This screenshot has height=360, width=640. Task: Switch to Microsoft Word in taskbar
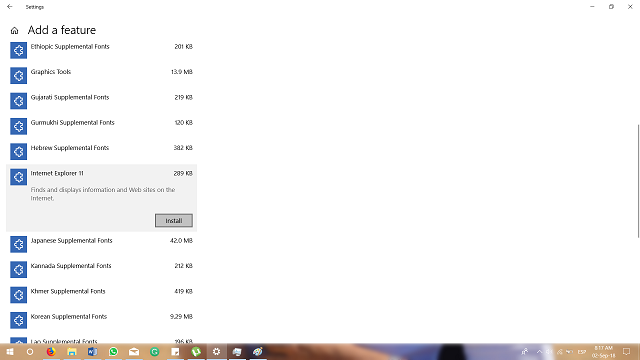(93, 352)
